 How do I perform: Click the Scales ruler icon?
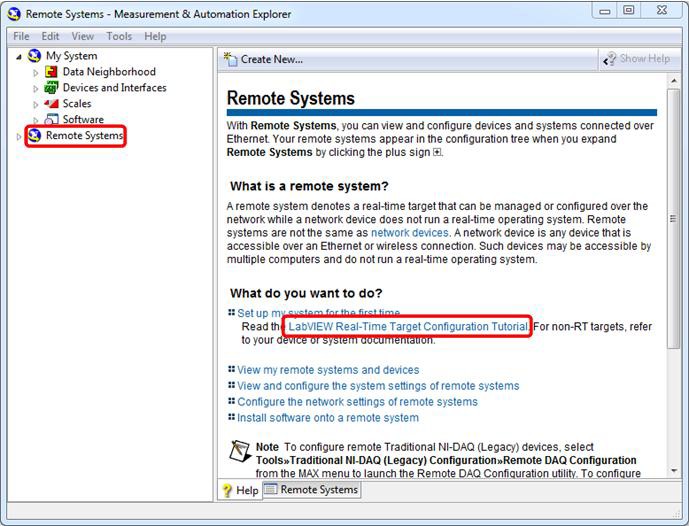[51, 104]
